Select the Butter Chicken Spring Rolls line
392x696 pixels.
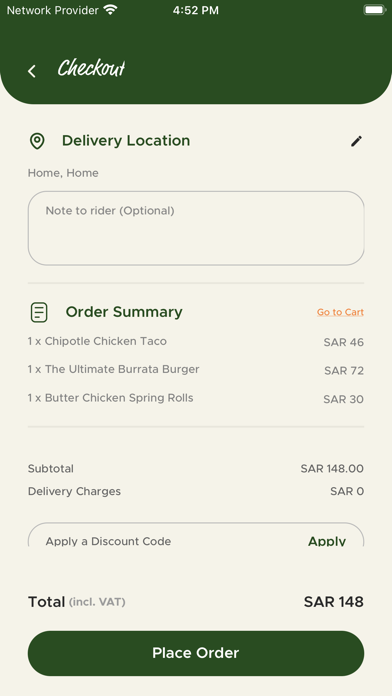pyautogui.click(x=196, y=398)
